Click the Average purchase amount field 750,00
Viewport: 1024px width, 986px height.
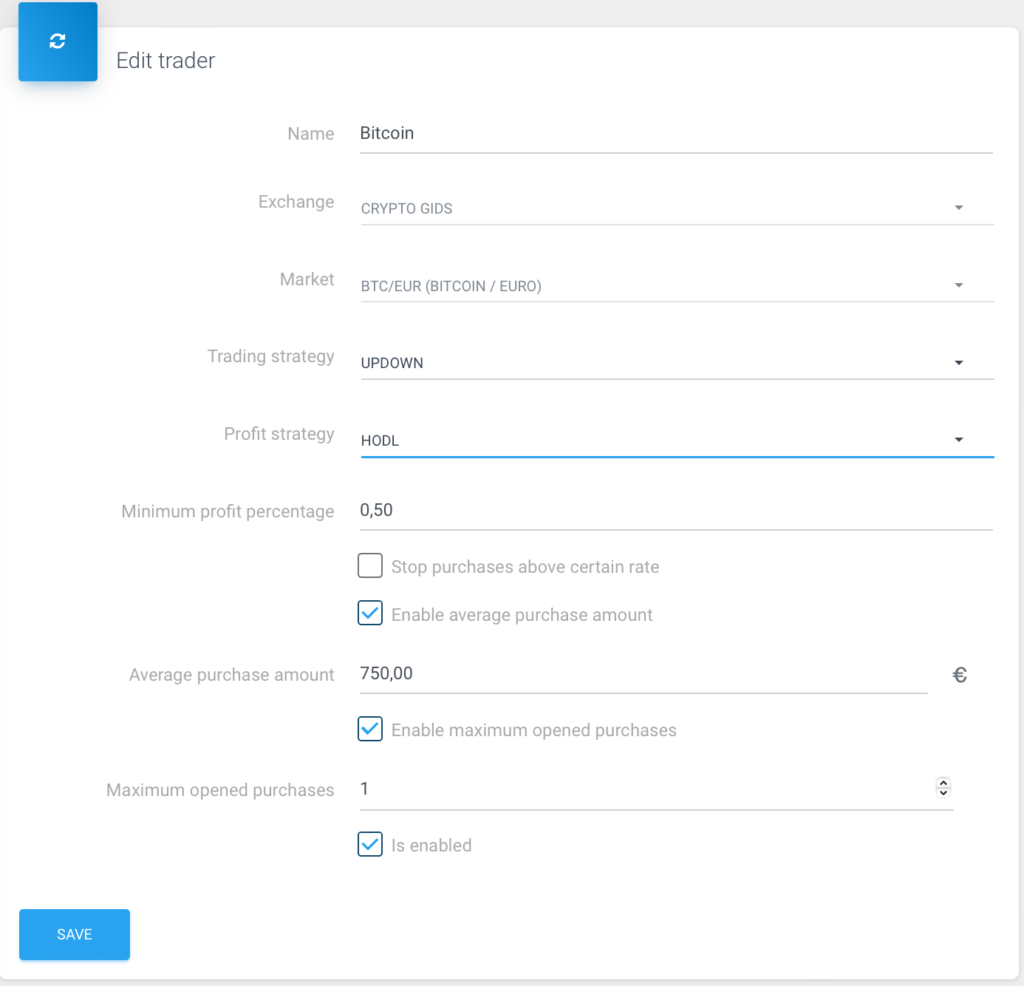pyautogui.click(x=643, y=674)
